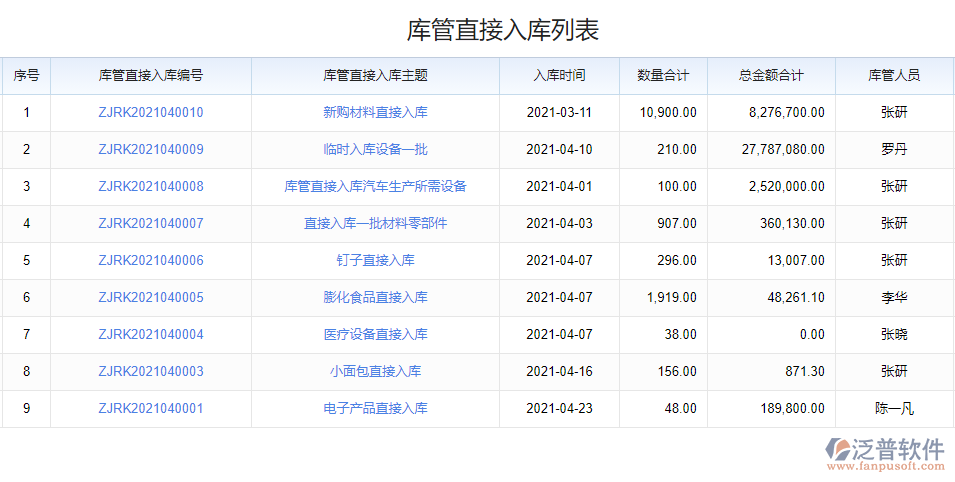
Task: Select row number 9 cell
Action: [26, 408]
